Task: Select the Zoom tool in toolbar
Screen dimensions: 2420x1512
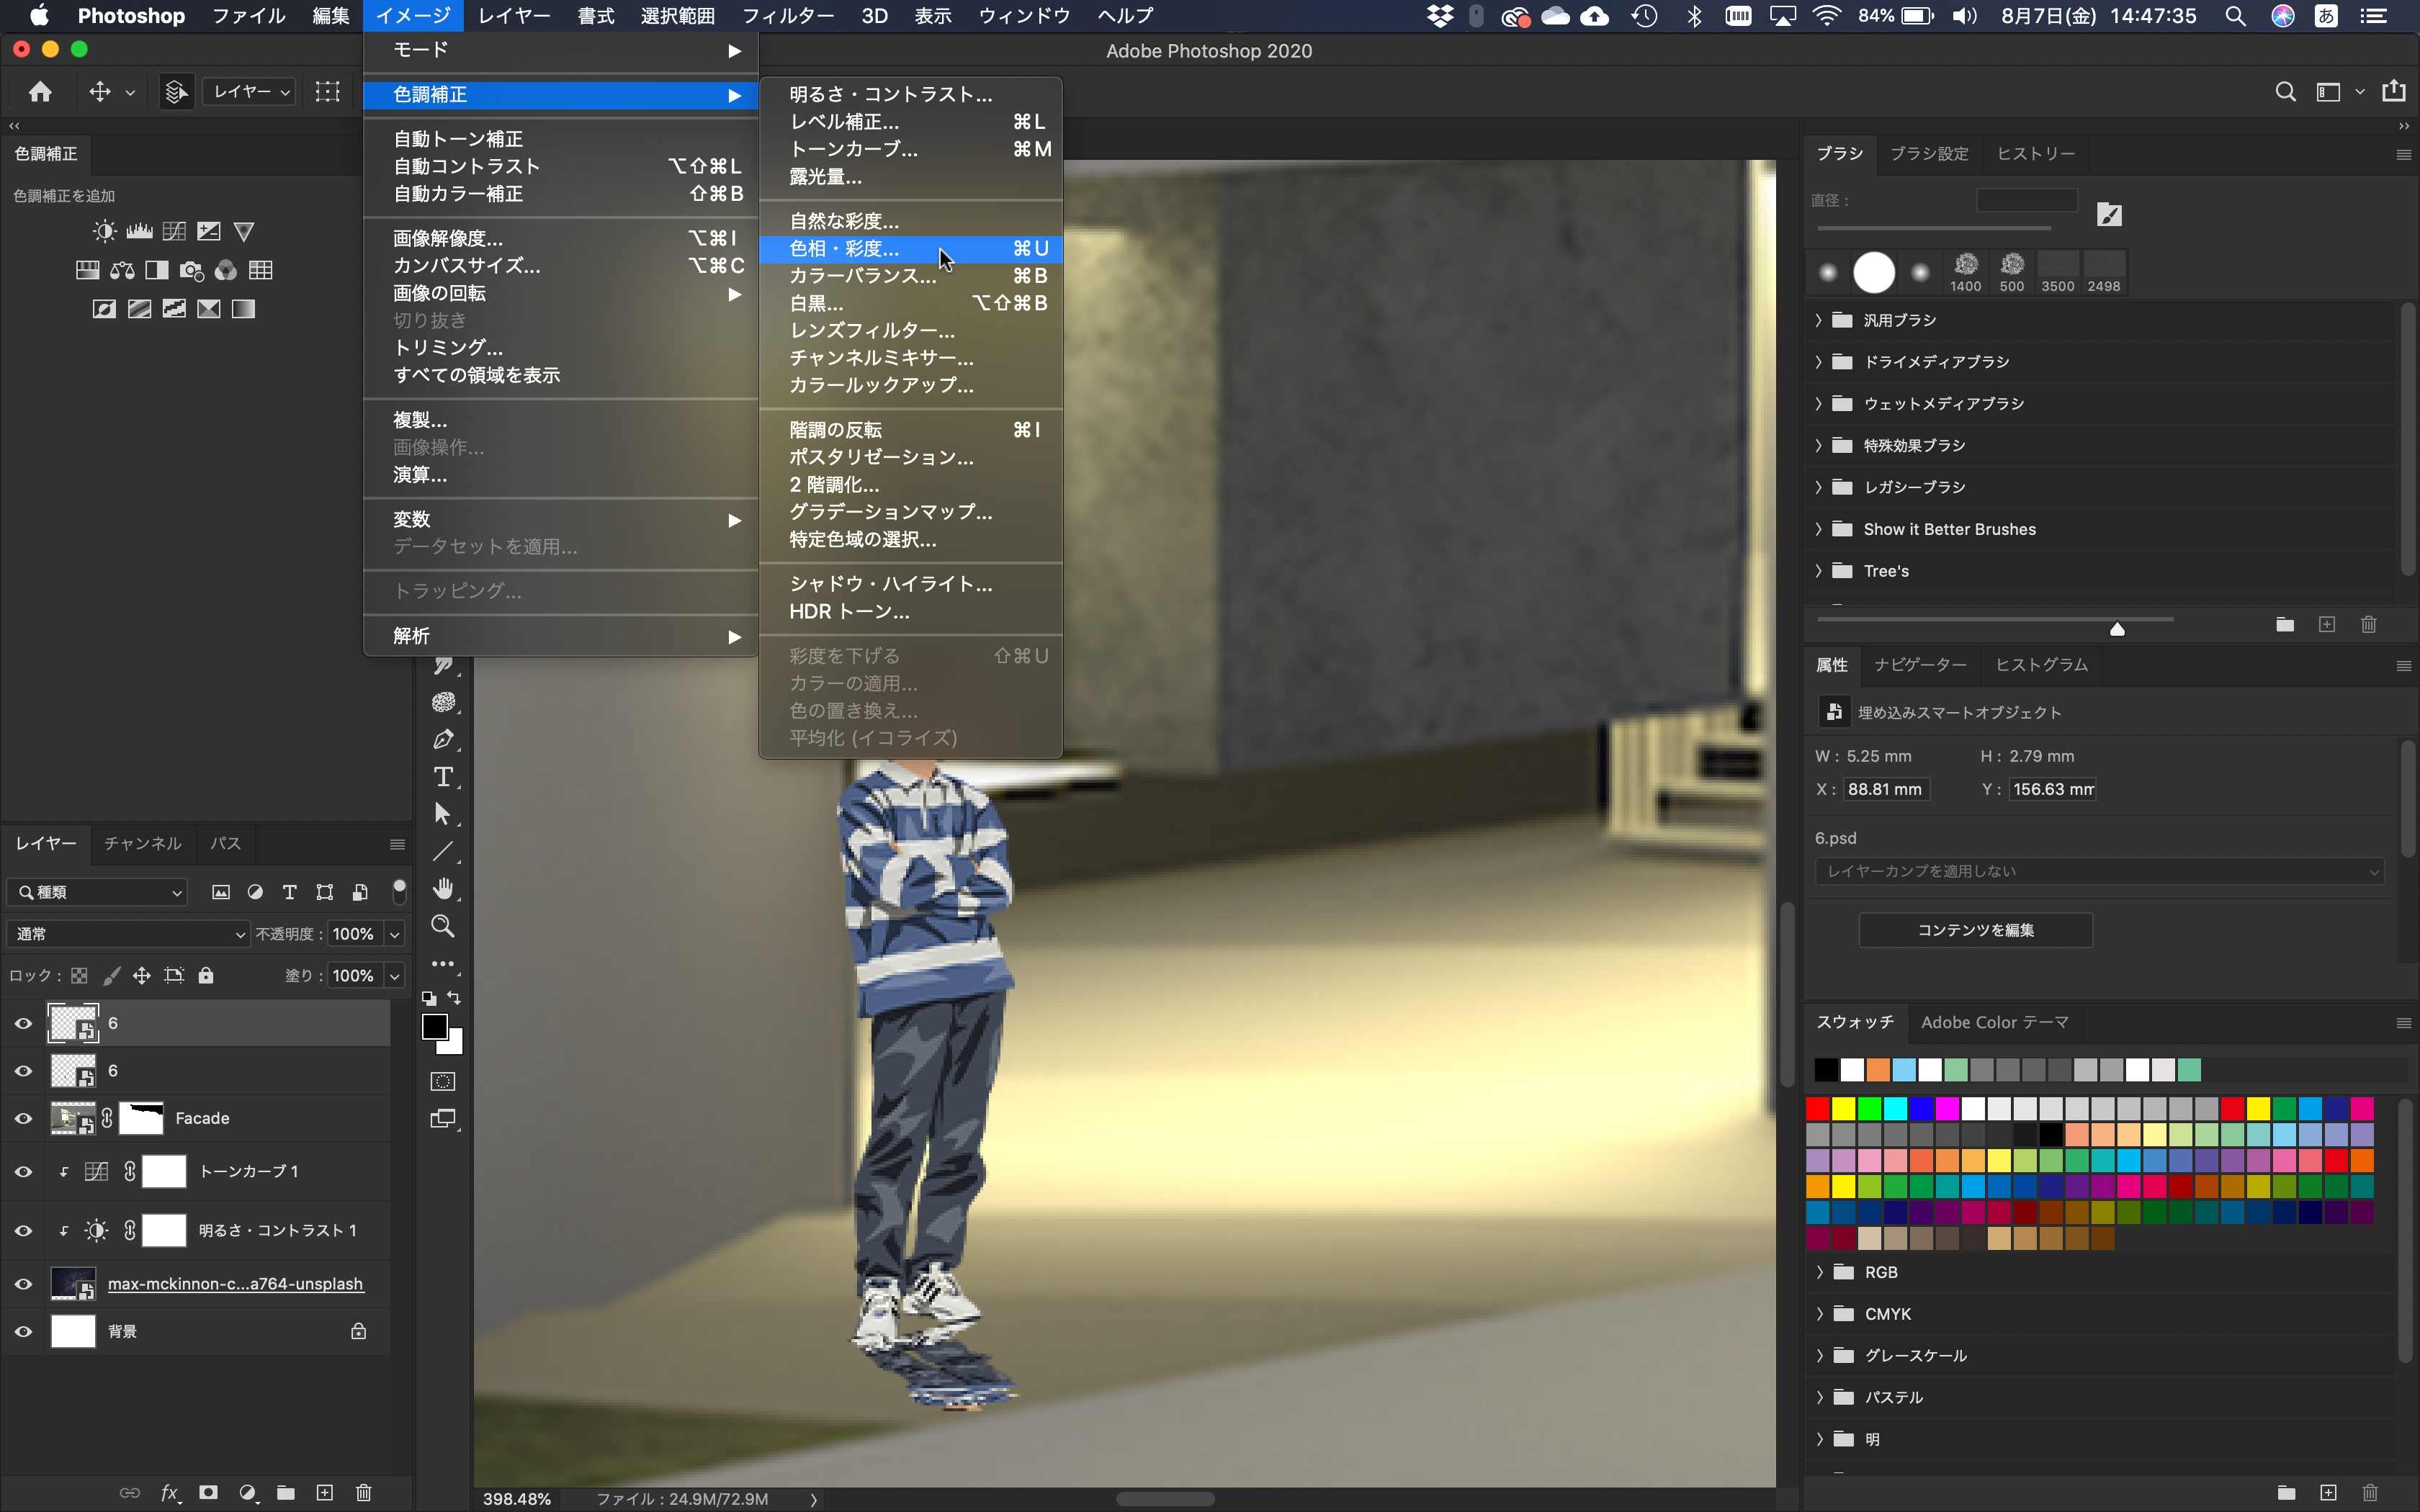Action: point(443,926)
